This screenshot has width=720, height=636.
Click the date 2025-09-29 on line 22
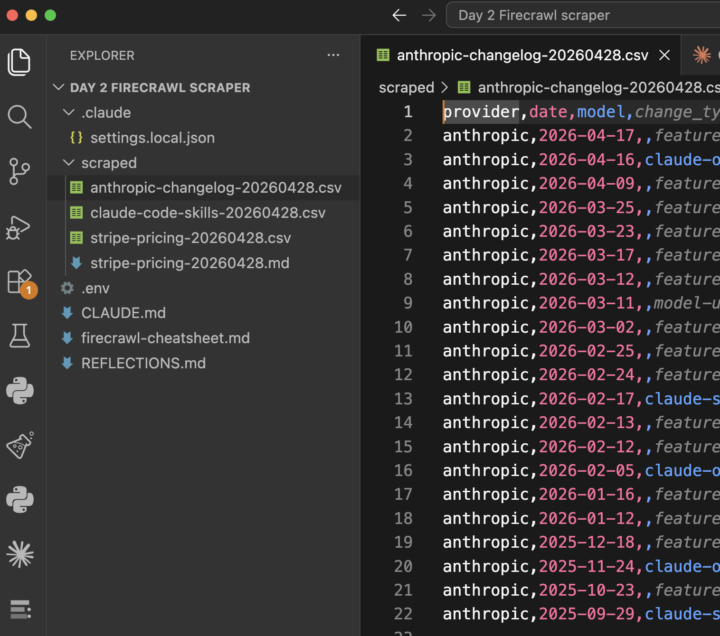tap(586, 614)
